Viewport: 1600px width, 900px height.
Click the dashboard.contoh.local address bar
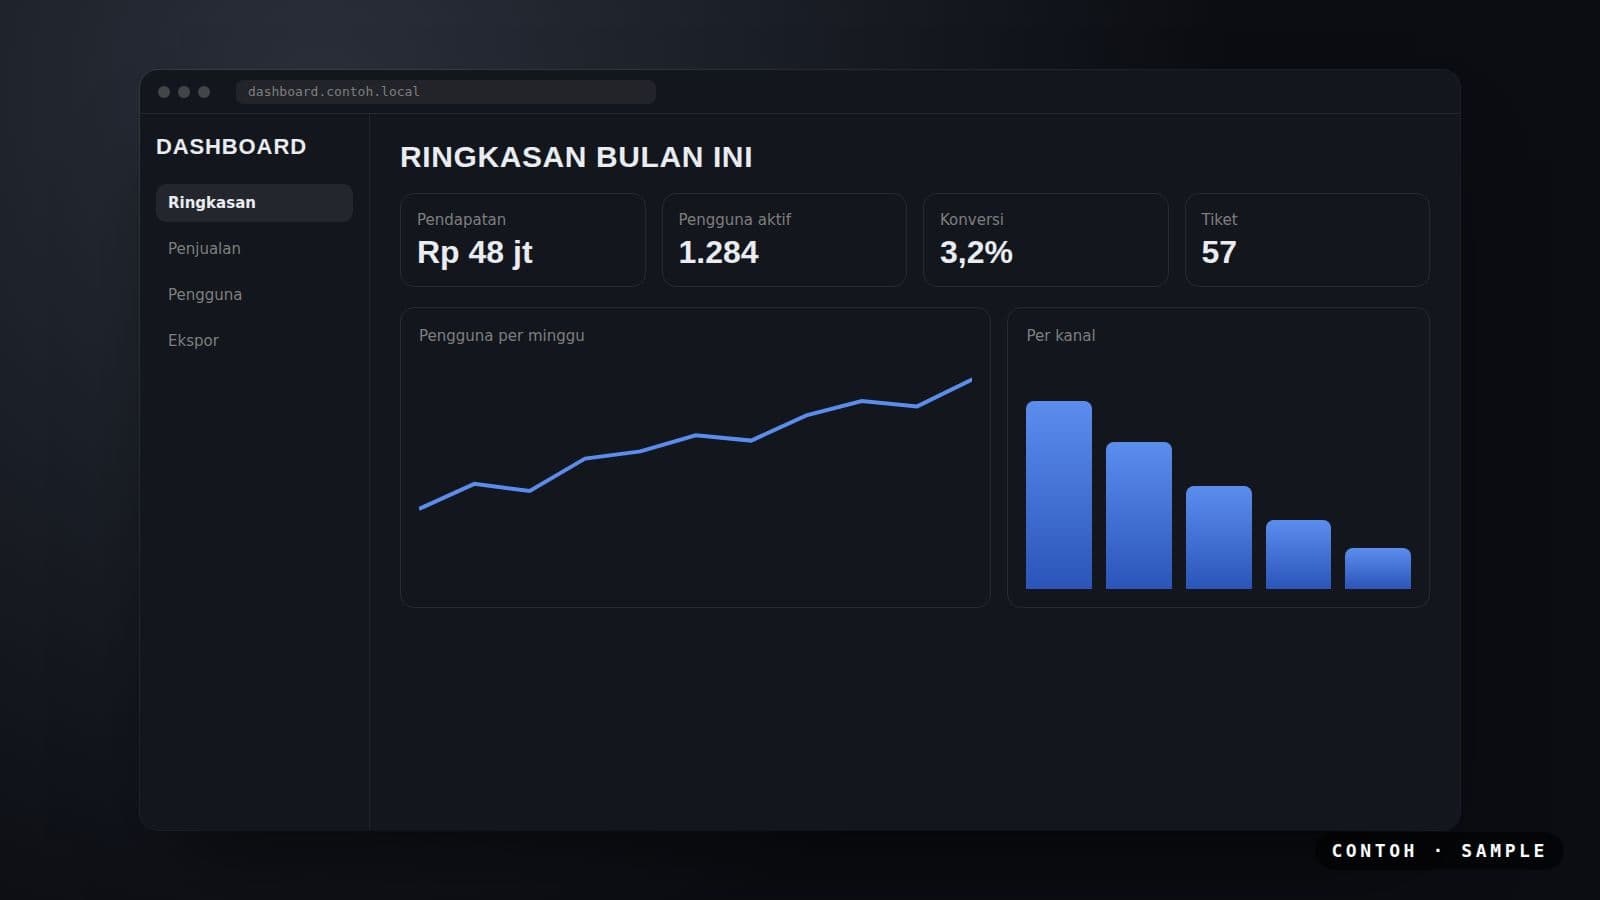point(446,91)
